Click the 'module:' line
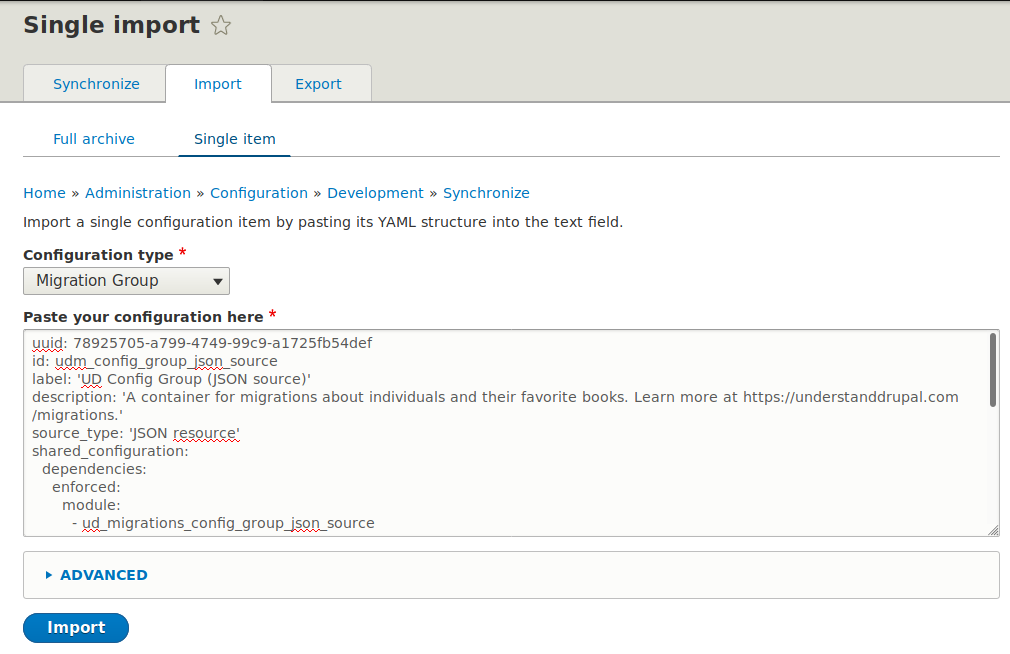Screen dimensions: 1010x654 click(91, 505)
